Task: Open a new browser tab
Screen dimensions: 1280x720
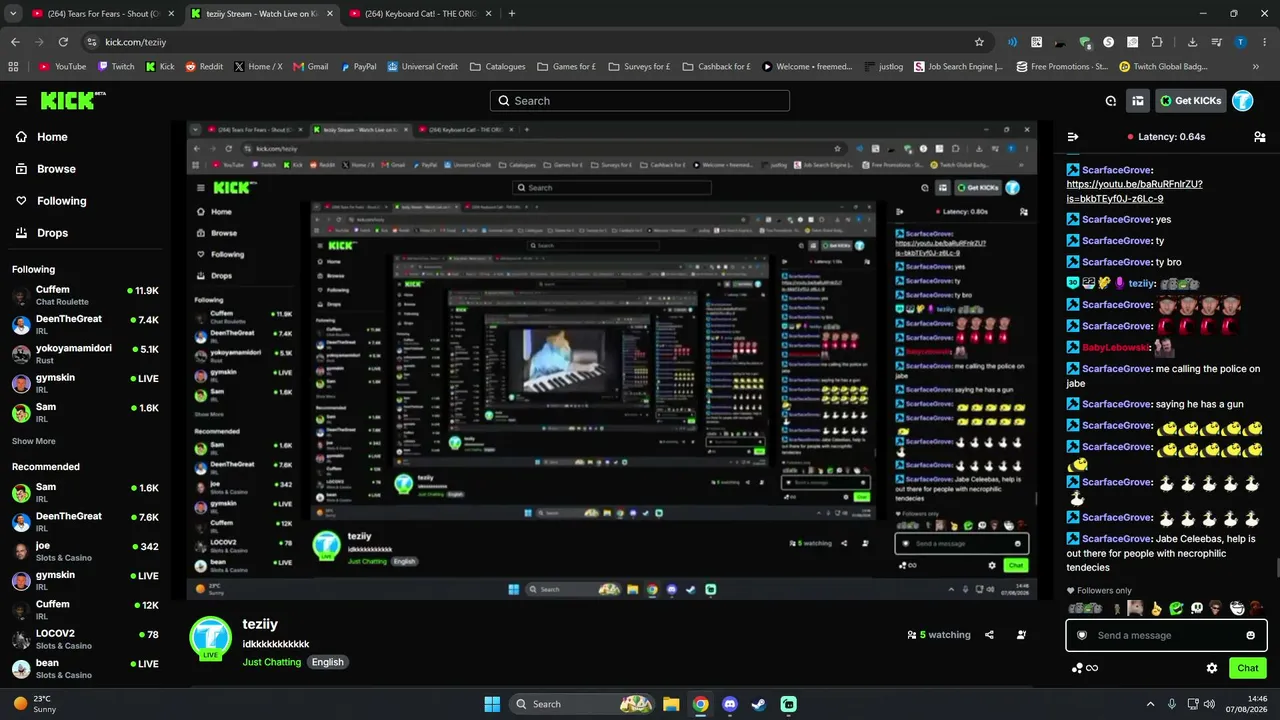Action: tap(512, 14)
